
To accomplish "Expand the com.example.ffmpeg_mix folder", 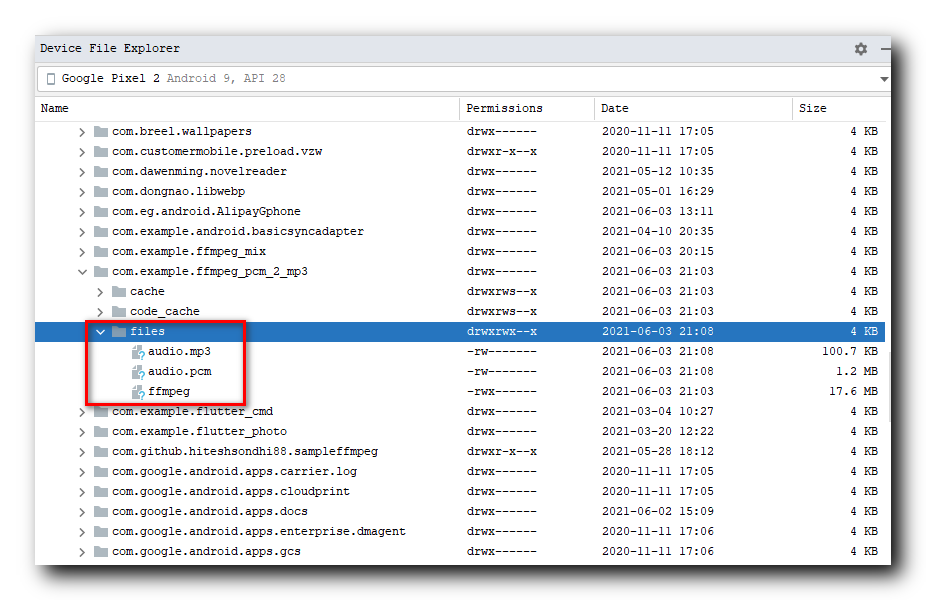I will 82,252.
